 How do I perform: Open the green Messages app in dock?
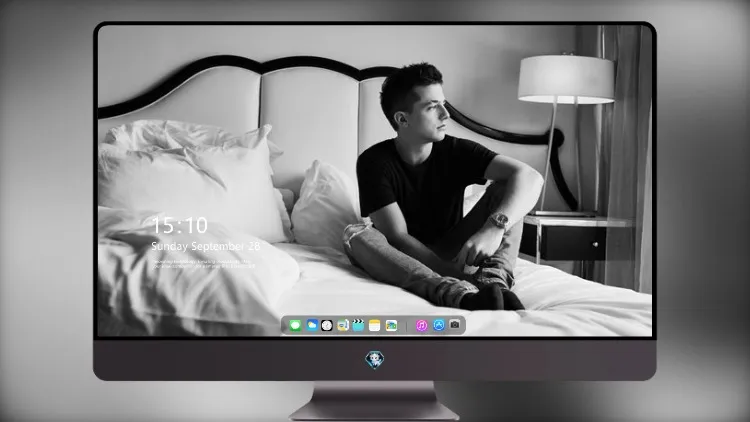point(295,326)
